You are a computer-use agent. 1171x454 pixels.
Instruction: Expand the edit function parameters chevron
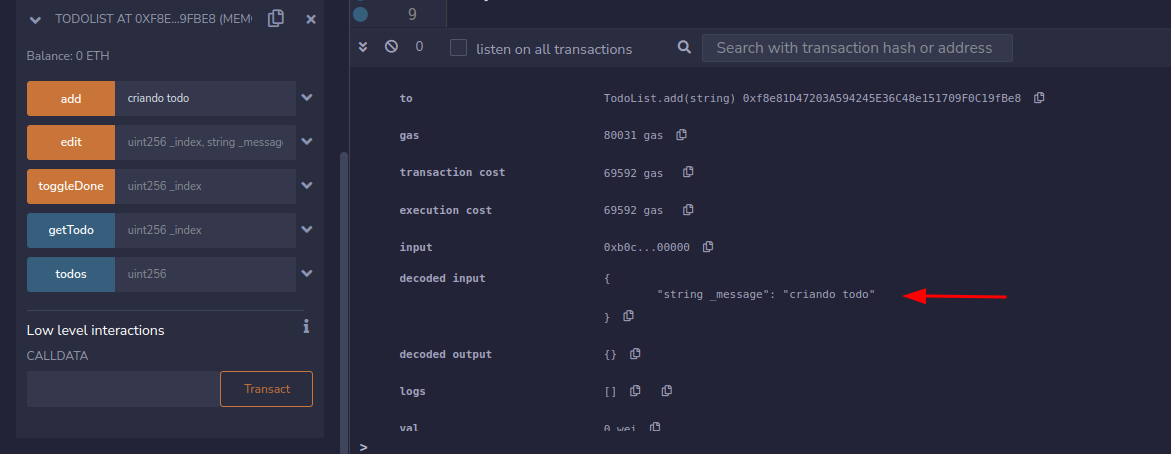(x=307, y=142)
